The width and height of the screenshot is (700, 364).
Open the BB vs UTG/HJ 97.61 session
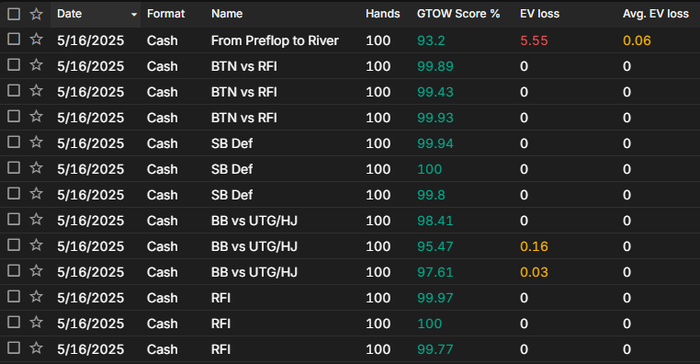[254, 272]
